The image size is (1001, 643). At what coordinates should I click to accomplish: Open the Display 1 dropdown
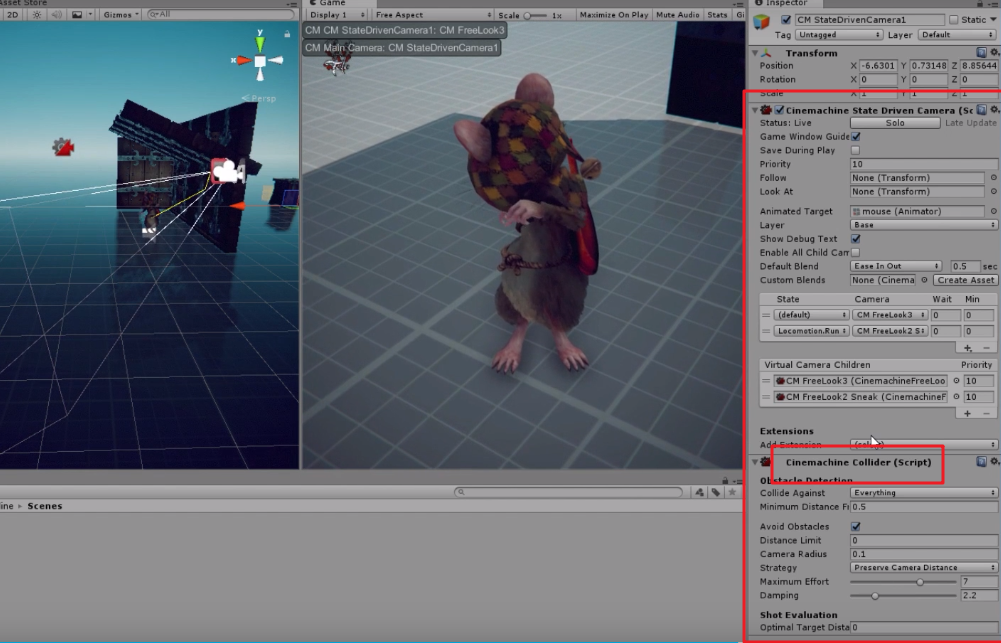[x=336, y=15]
